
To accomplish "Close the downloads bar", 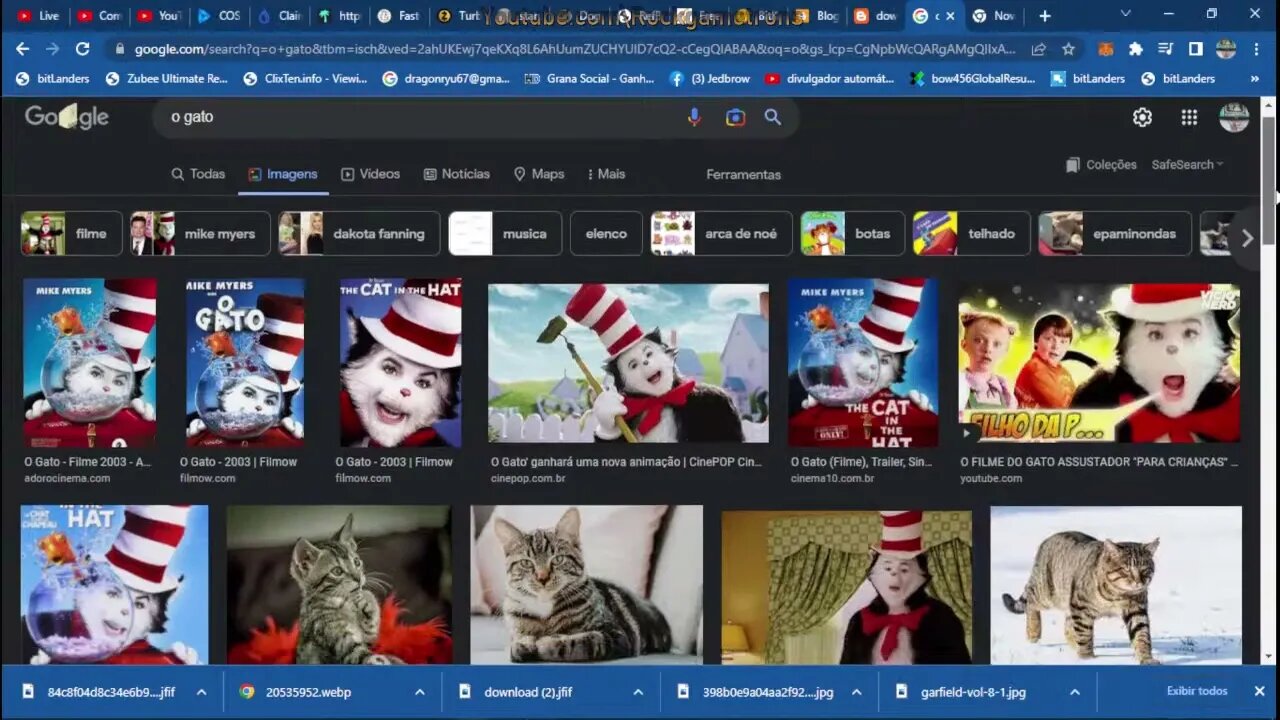I will (1259, 691).
